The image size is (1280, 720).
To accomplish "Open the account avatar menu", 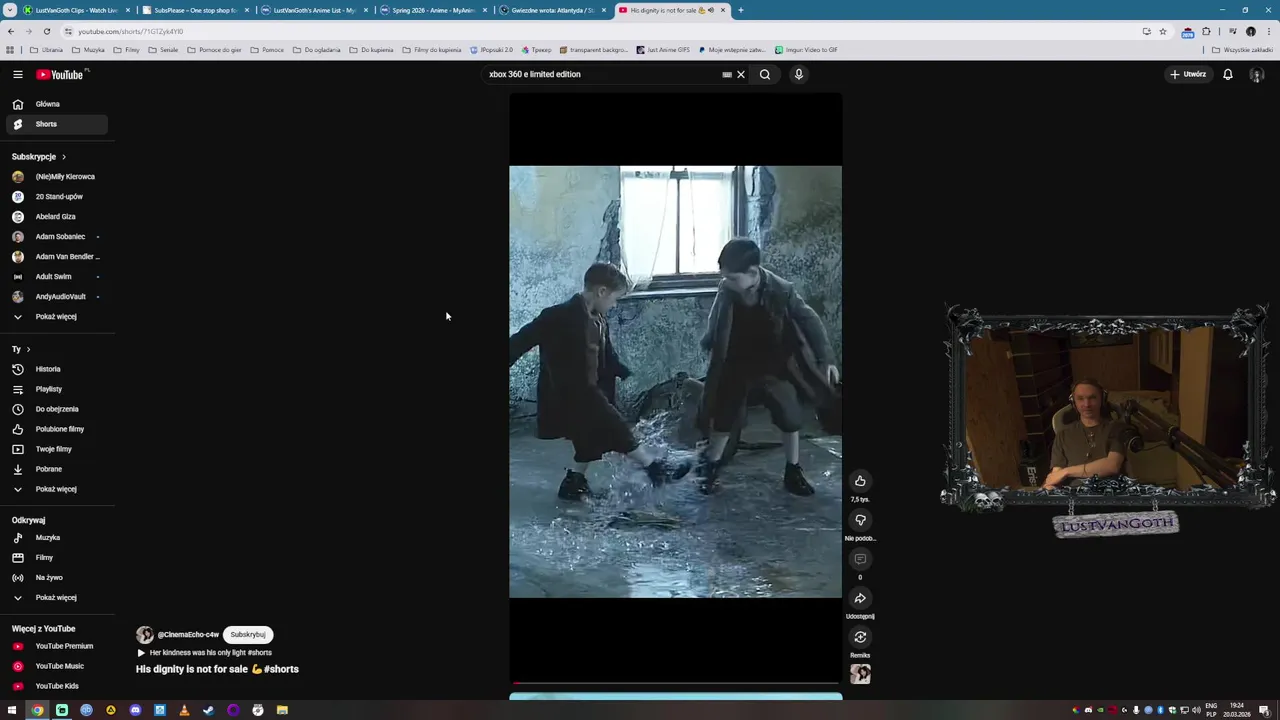I will pos(1257,74).
